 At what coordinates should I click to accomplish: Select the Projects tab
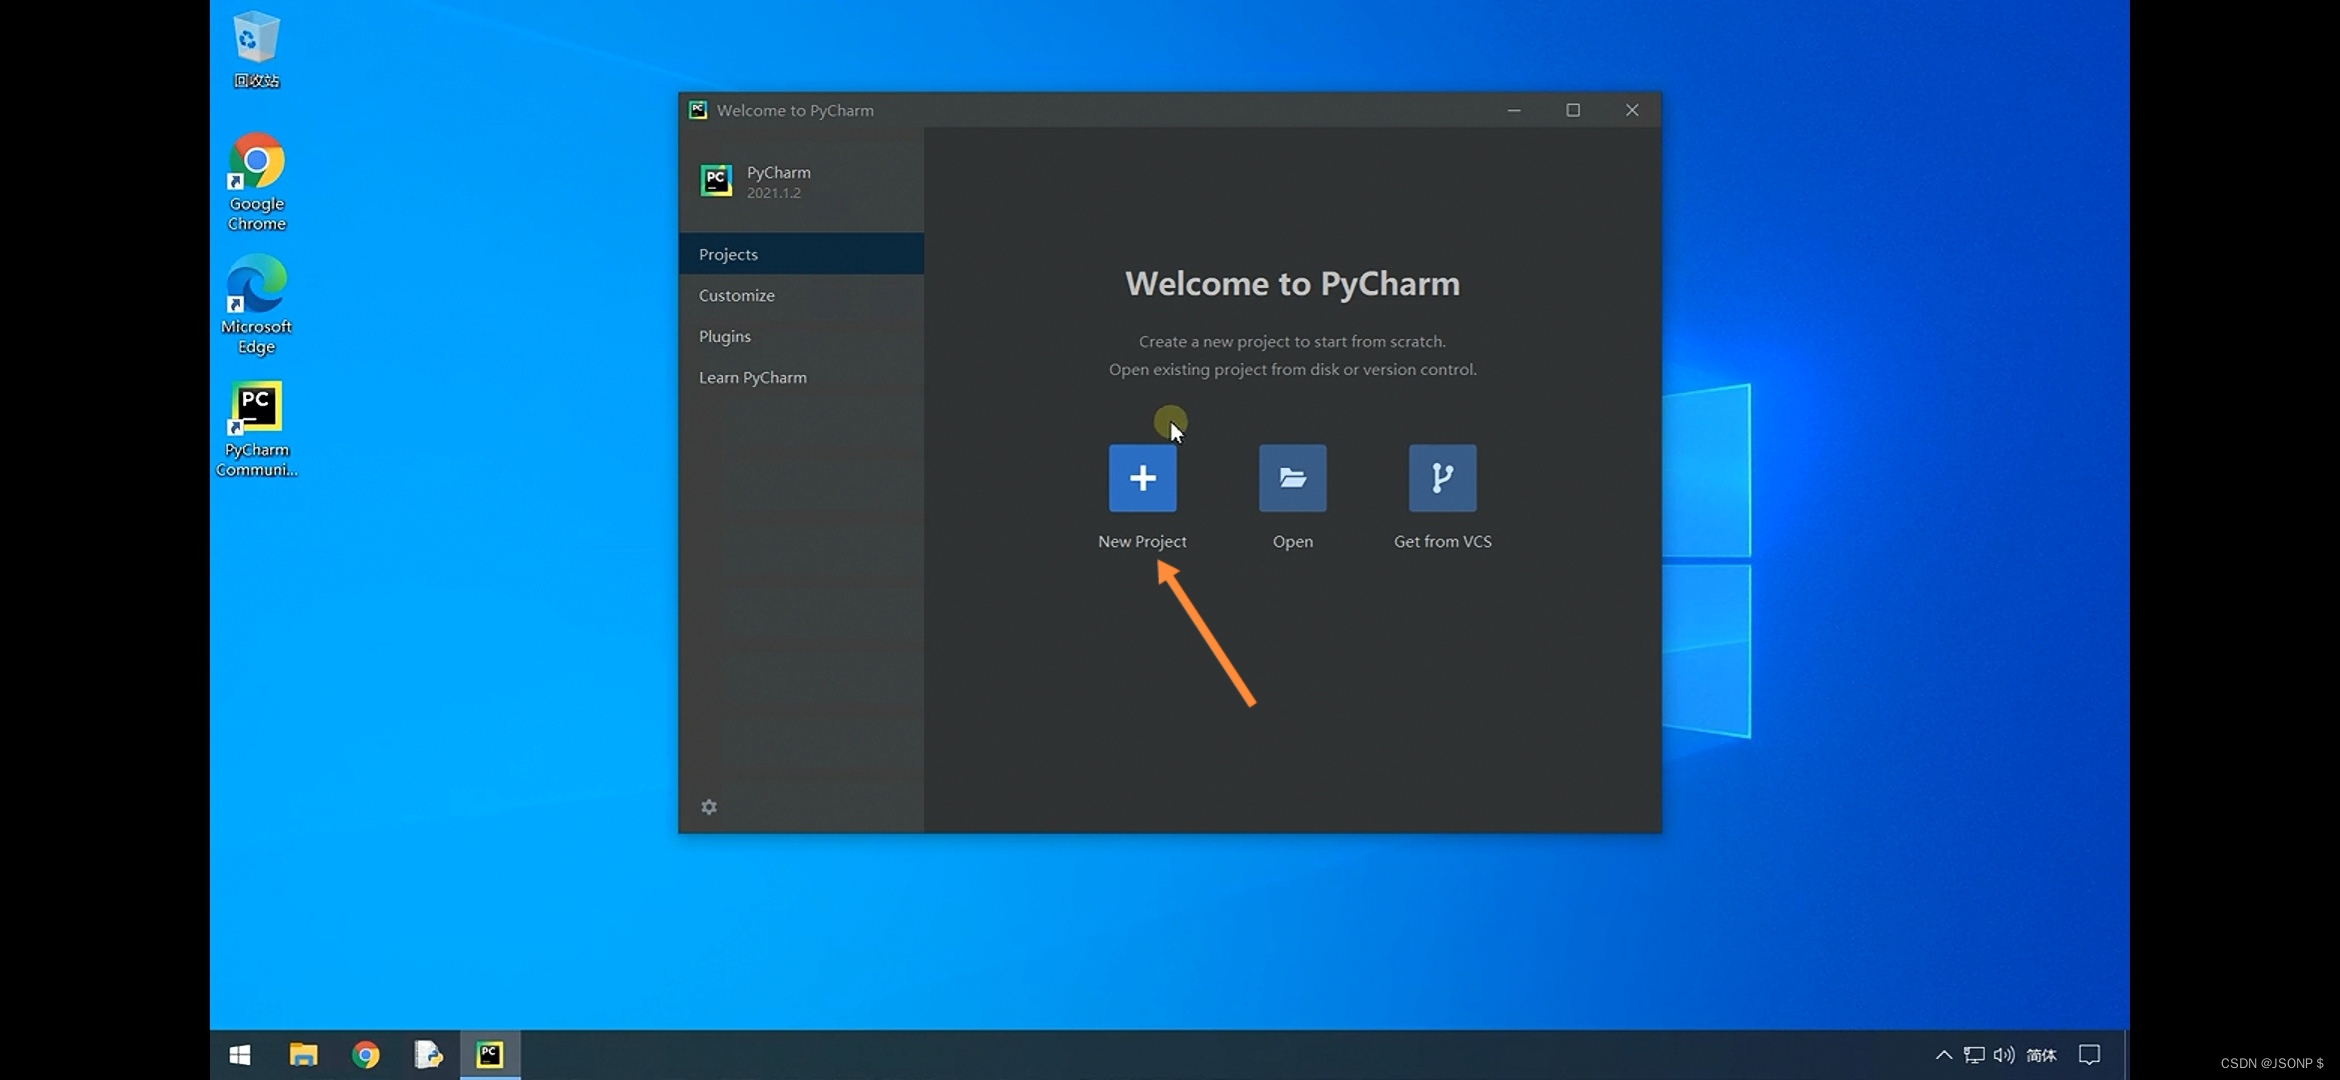[801, 254]
